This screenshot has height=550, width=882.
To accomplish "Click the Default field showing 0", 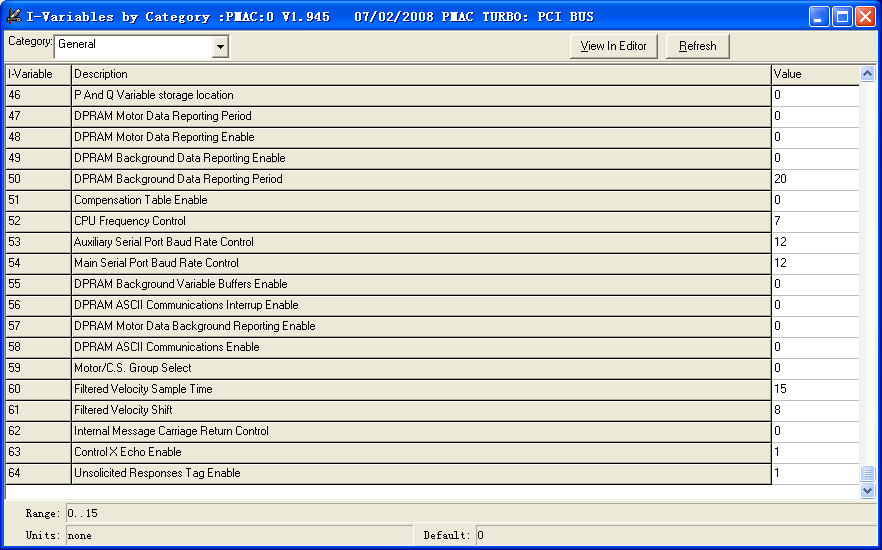I will pos(677,535).
